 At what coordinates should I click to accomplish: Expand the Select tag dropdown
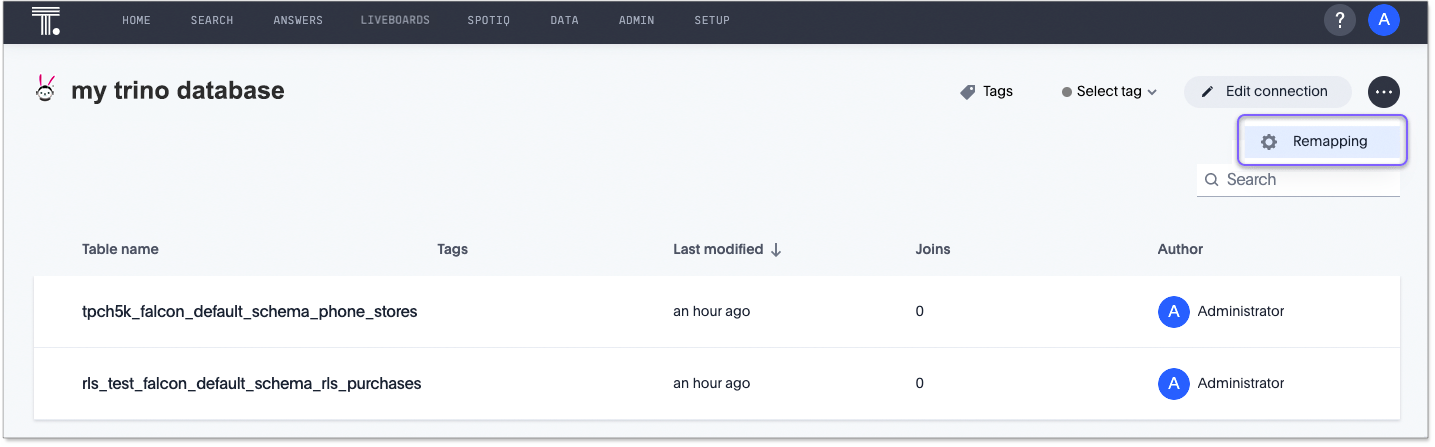coord(1109,92)
